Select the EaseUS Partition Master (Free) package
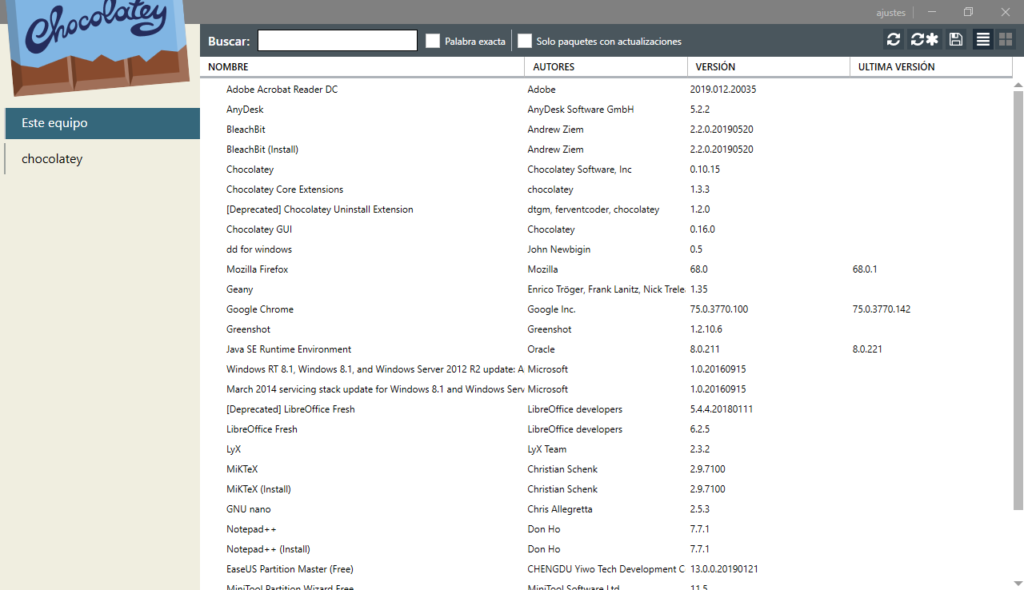 606,569
